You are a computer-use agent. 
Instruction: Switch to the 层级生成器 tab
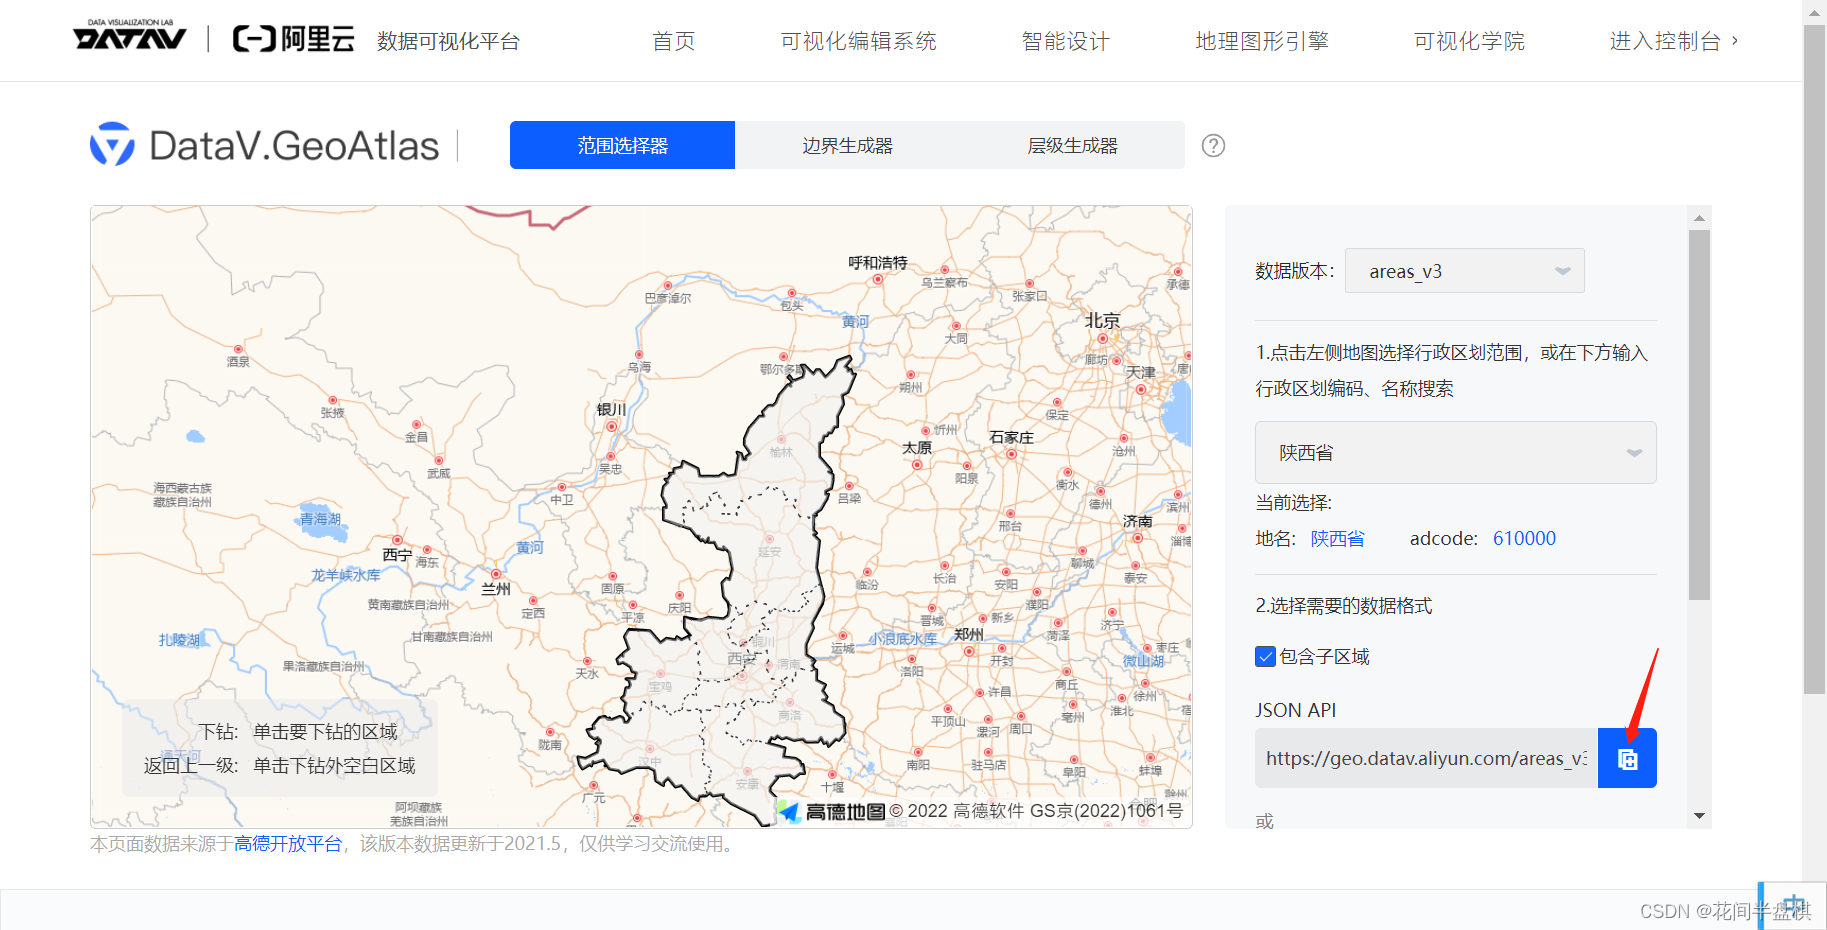click(1073, 144)
